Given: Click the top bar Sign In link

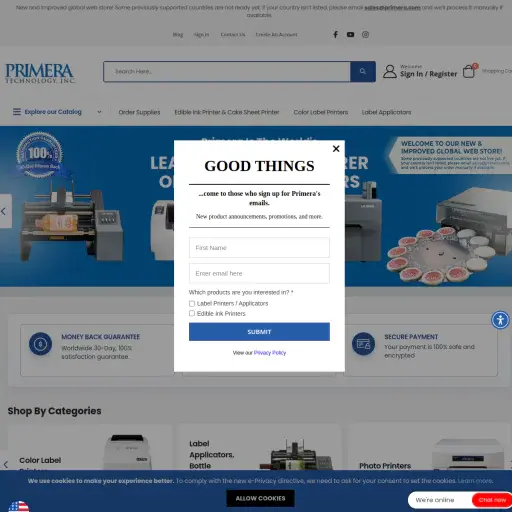Looking at the screenshot, I should 201,35.
